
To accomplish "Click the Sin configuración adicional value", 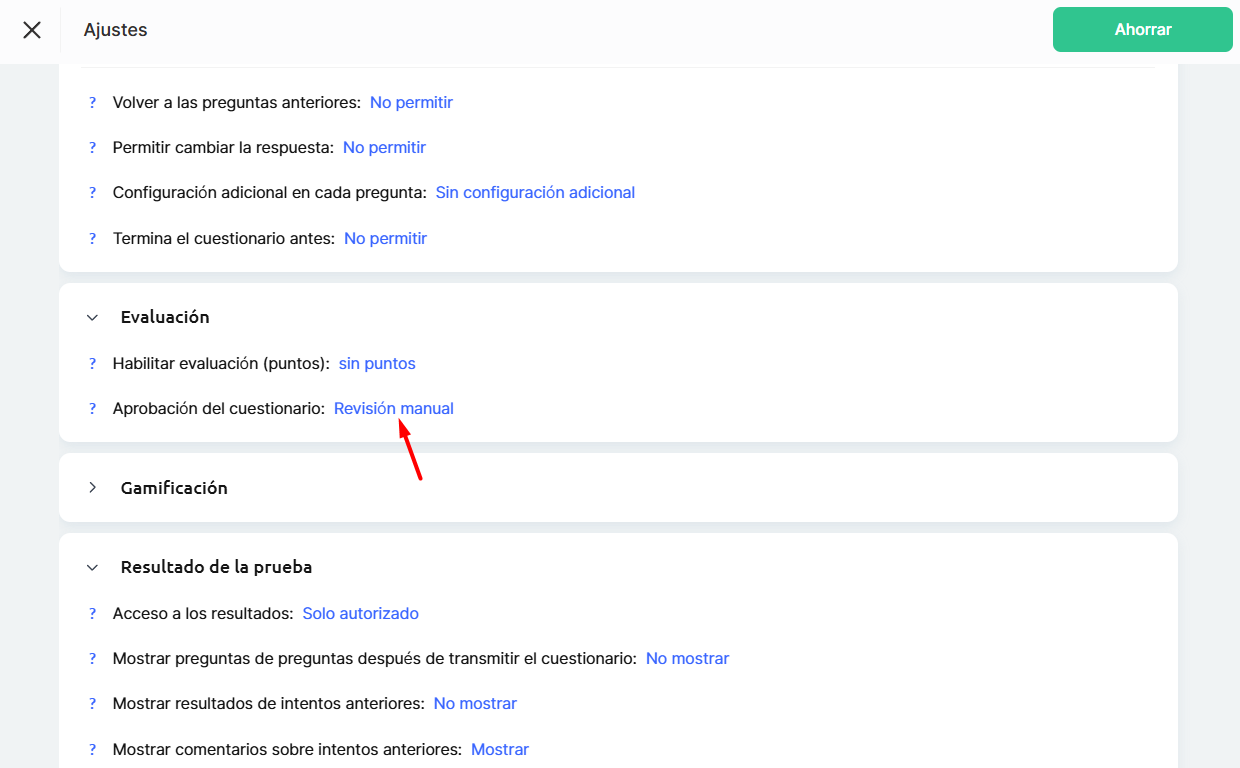I will (x=535, y=192).
